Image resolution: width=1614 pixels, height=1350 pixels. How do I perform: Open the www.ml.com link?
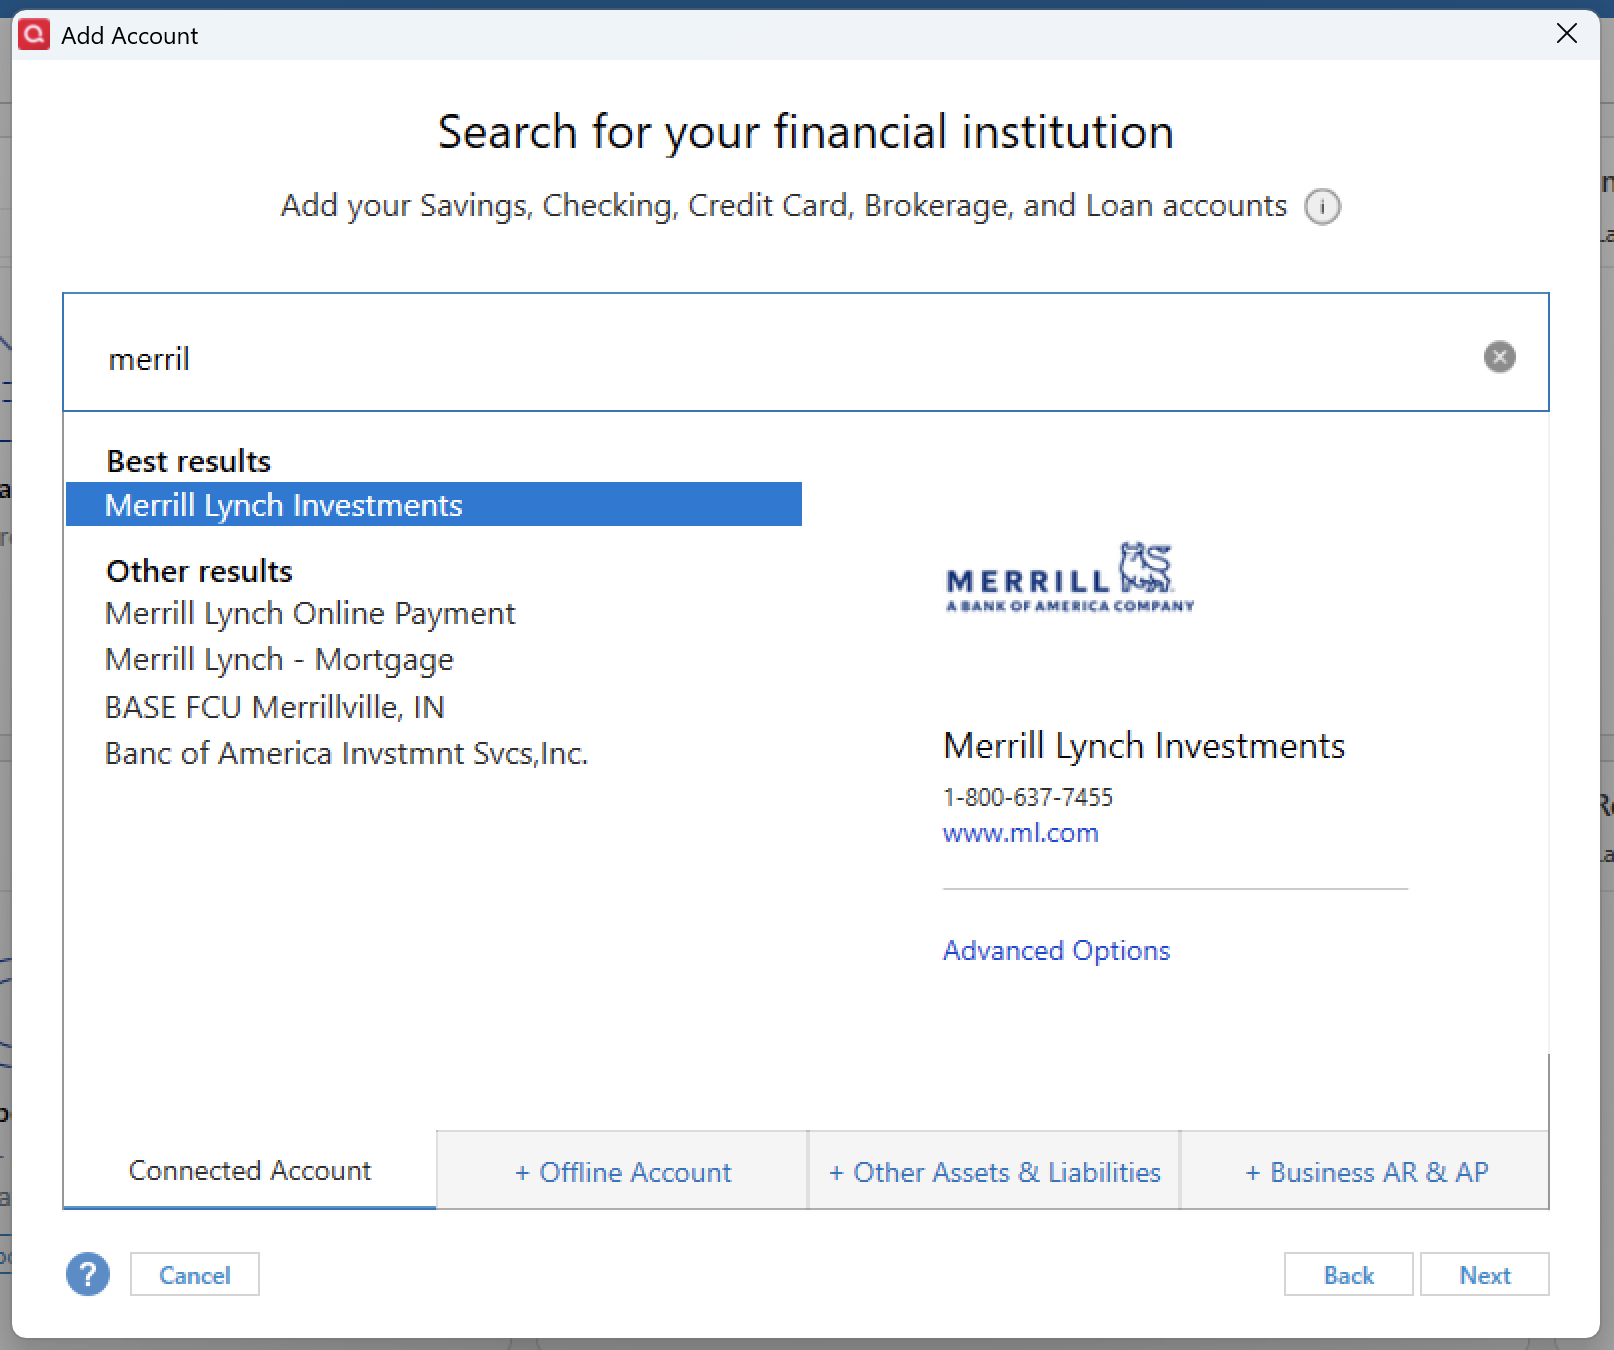point(1020,832)
